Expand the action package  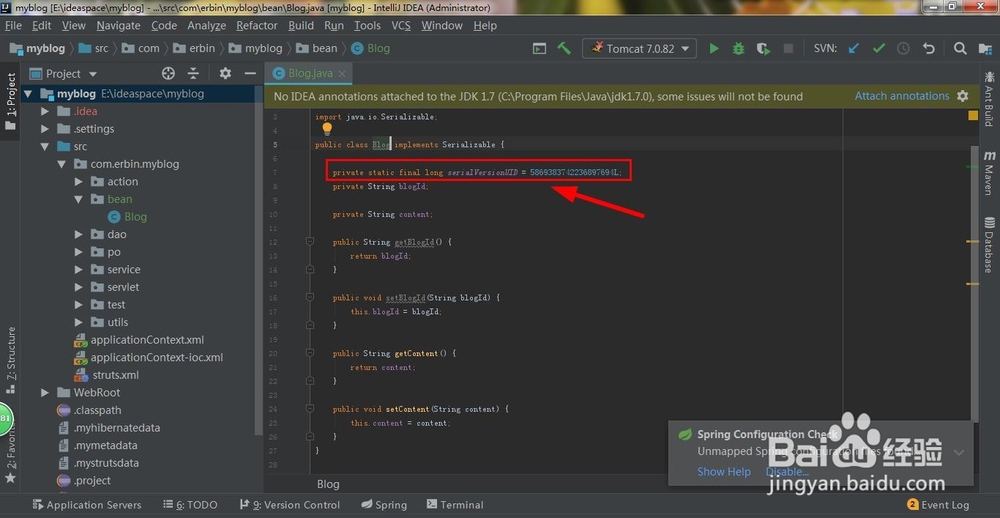click(78, 182)
